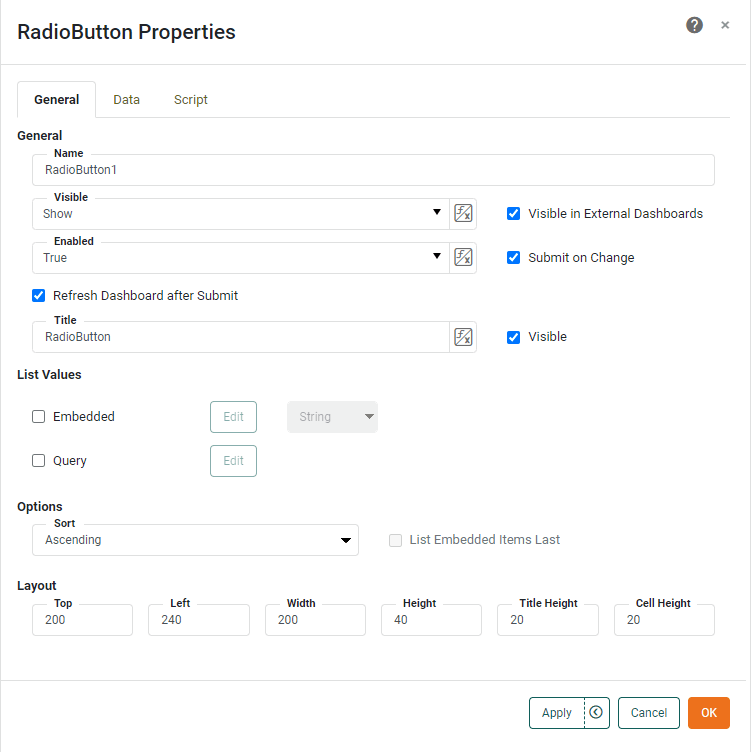This screenshot has width=751, height=752.
Task: Close the RadioButton Properties dialog
Action: (x=725, y=25)
